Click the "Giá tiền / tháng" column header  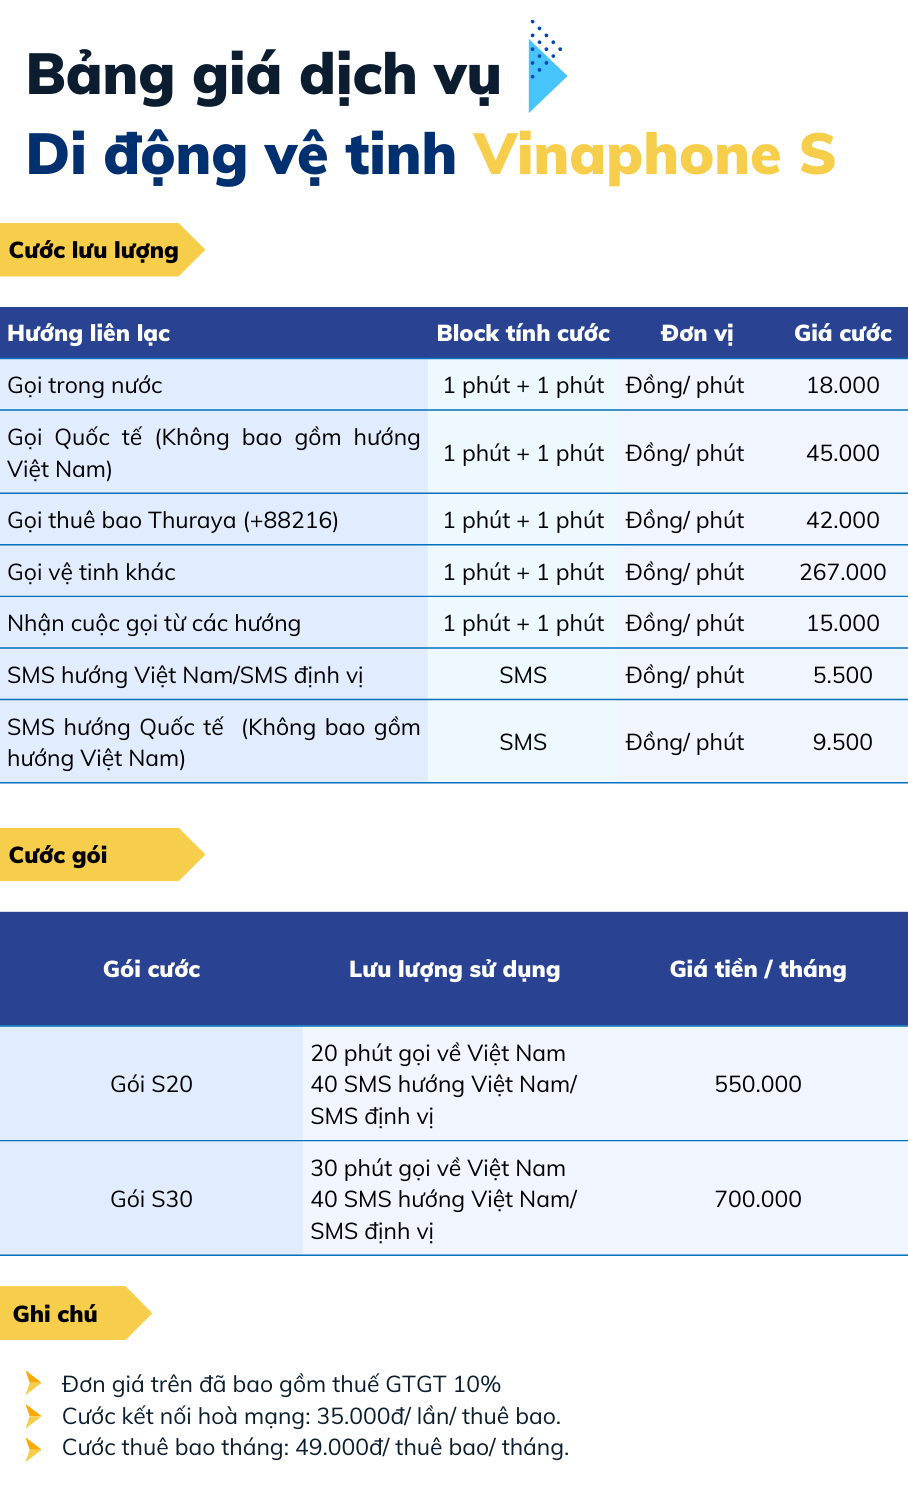coord(758,969)
